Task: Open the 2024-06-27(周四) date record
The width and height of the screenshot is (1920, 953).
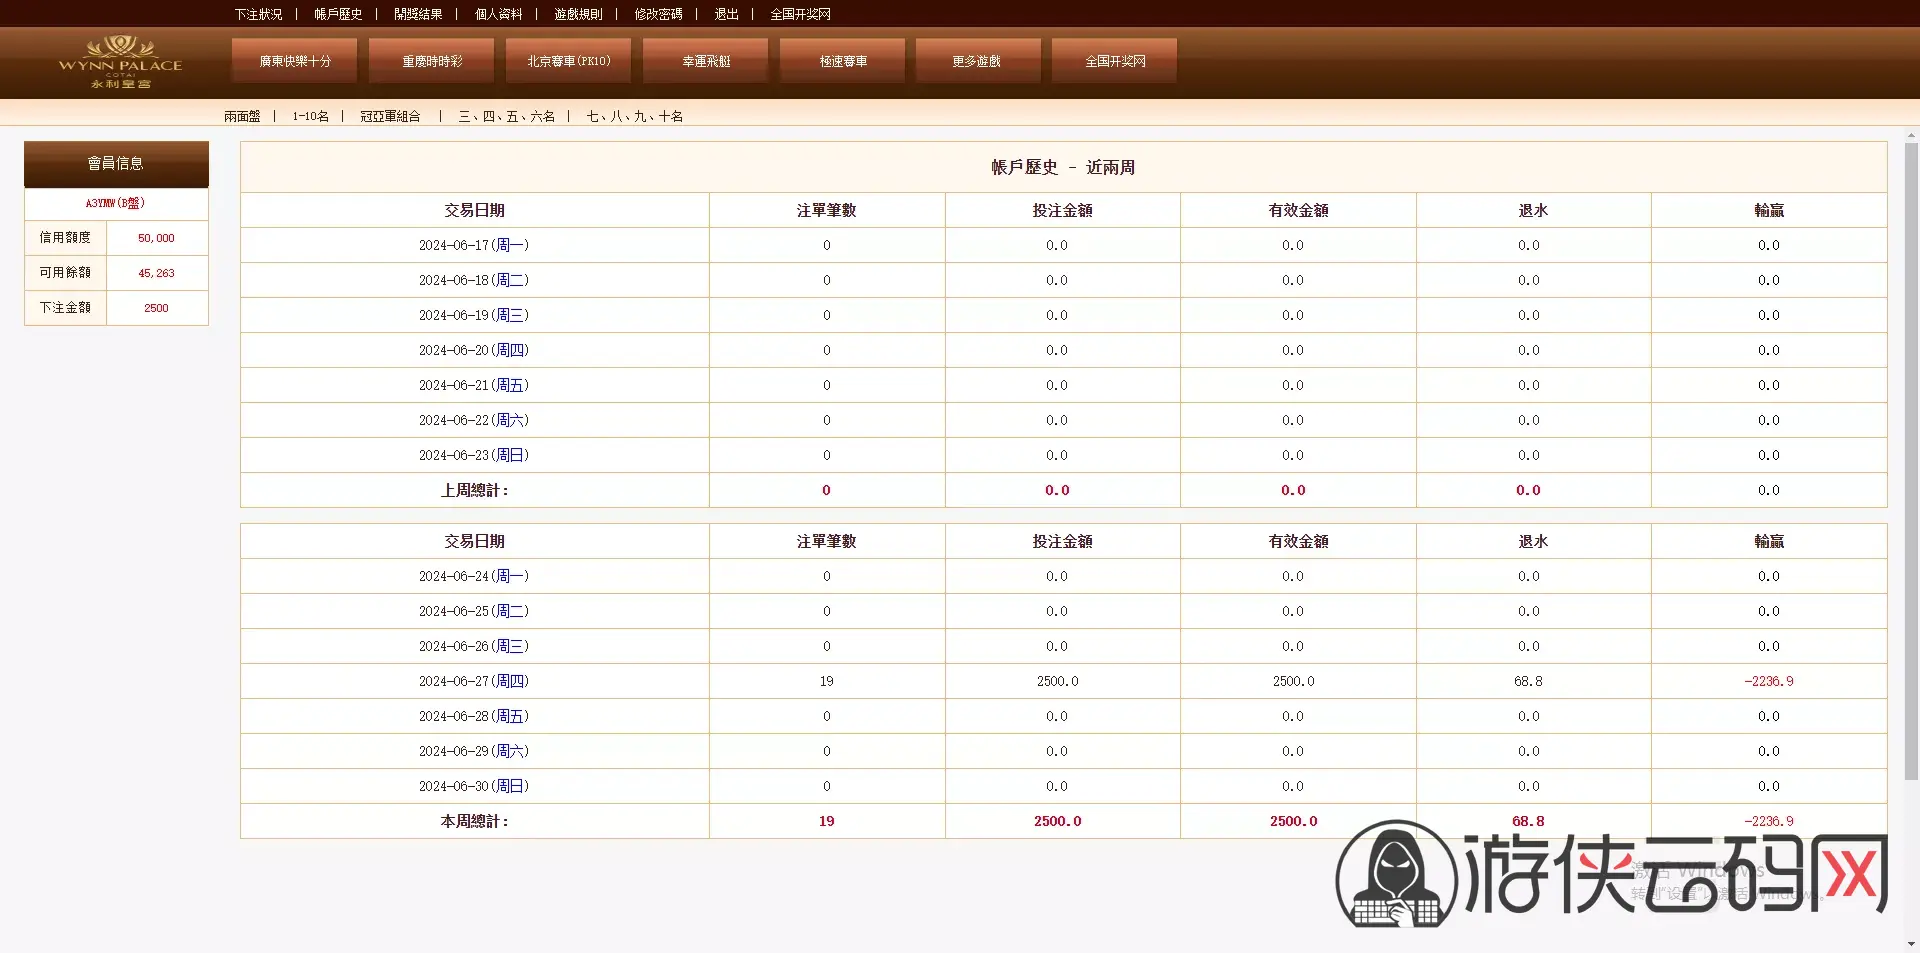Action: coord(474,681)
